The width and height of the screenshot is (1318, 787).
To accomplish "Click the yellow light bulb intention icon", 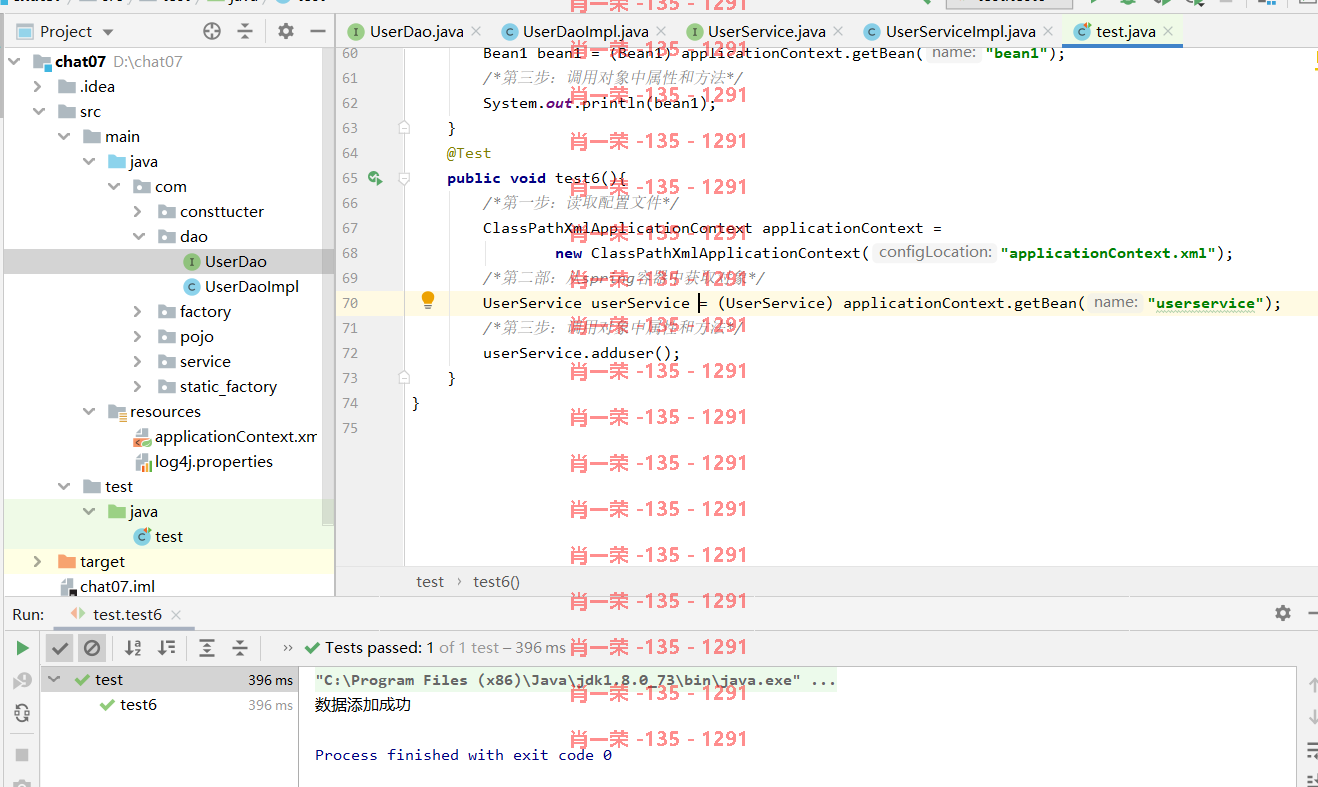I will click(x=428, y=300).
